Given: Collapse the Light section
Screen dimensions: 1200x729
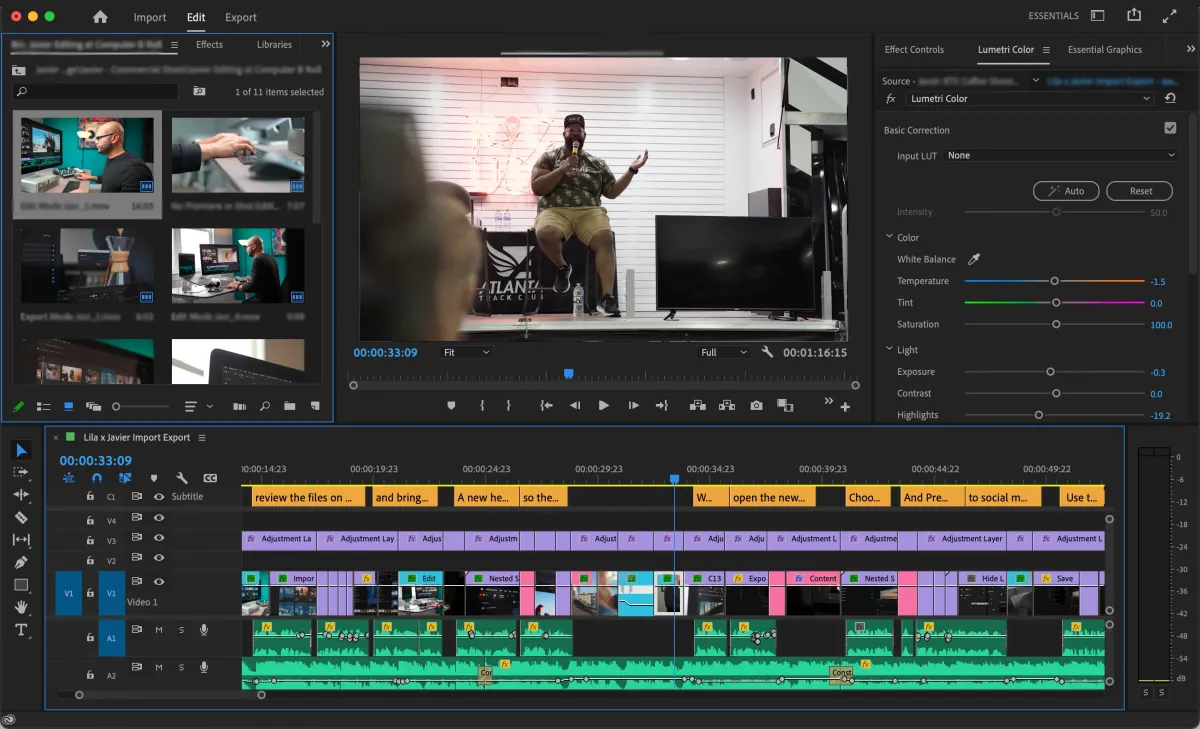Looking at the screenshot, I should [x=889, y=350].
